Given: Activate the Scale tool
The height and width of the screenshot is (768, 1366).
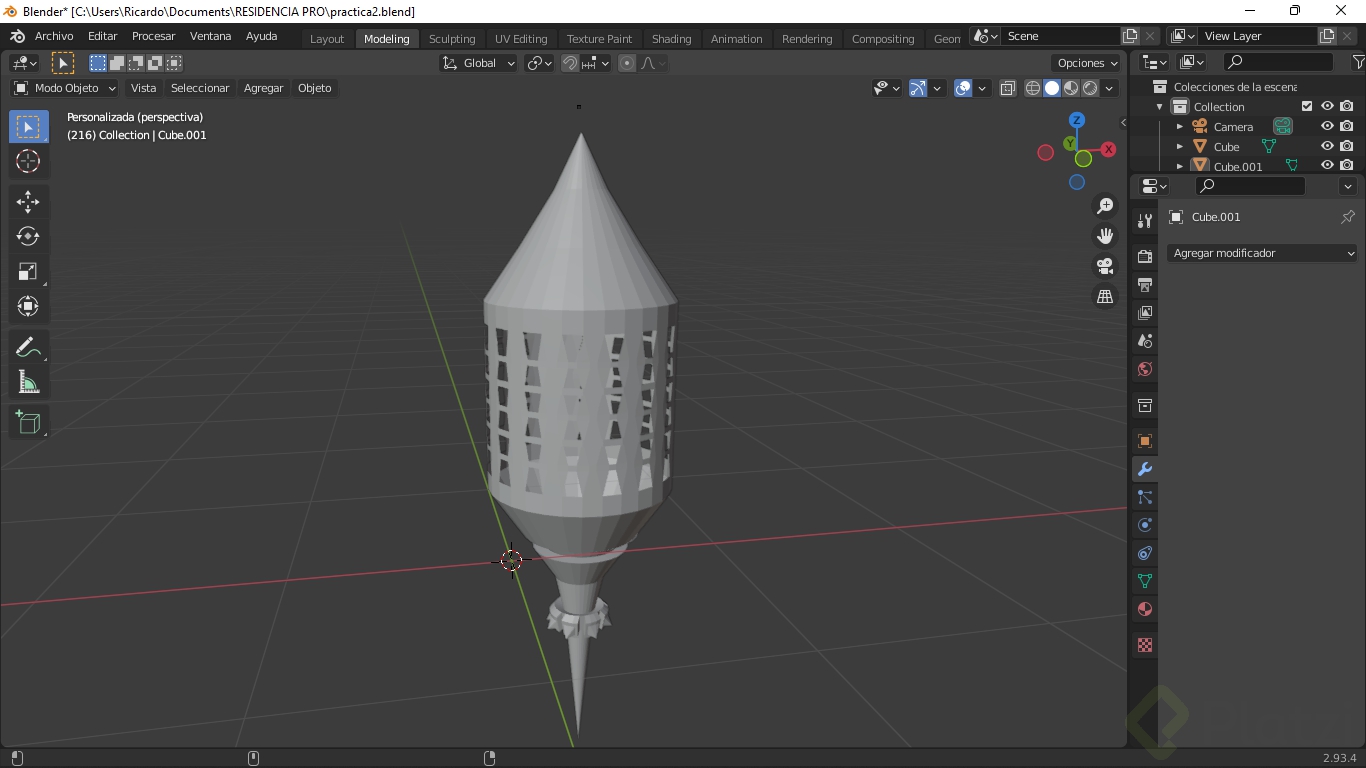Looking at the screenshot, I should (x=28, y=271).
